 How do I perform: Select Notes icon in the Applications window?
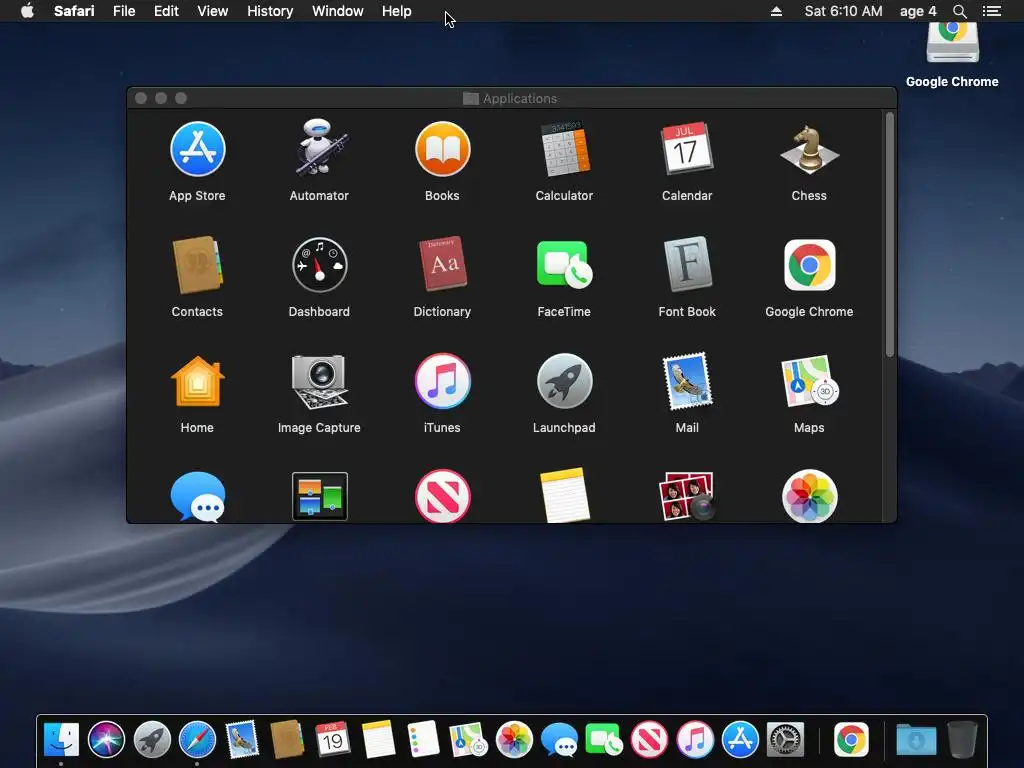(565, 496)
